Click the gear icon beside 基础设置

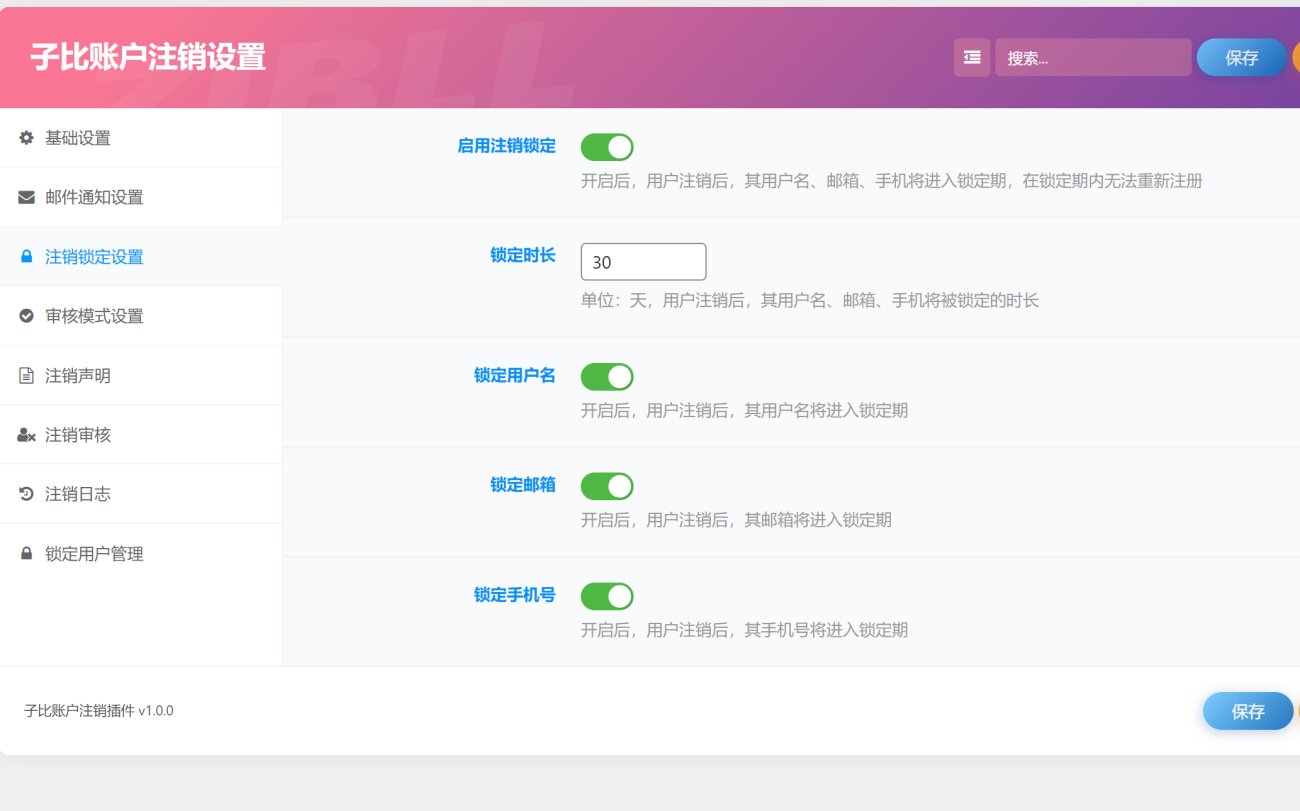pyautogui.click(x=25, y=137)
